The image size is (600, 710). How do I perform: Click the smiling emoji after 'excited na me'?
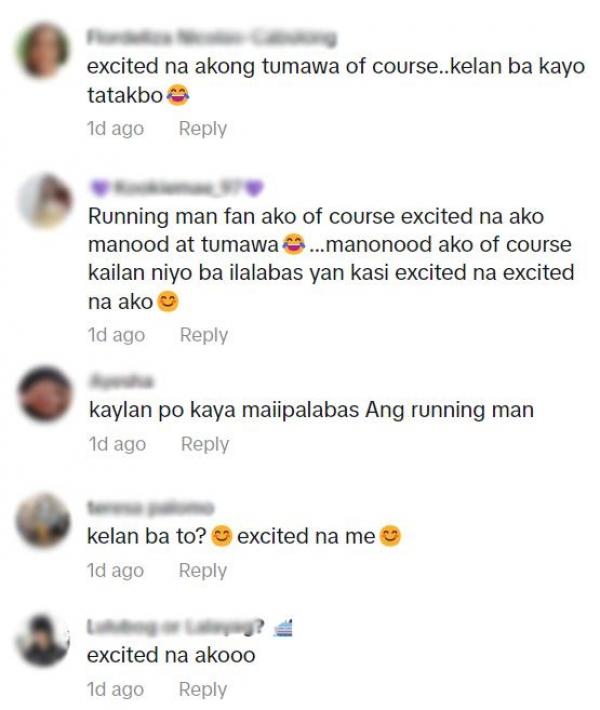click(390, 536)
